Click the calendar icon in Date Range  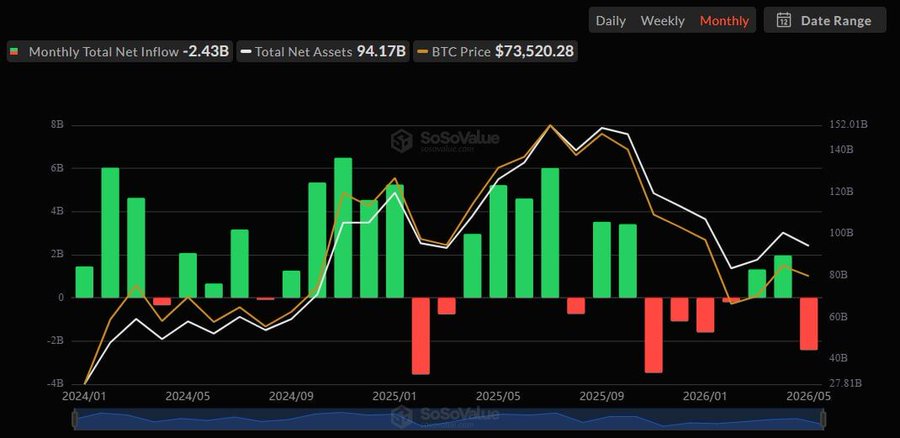pos(783,21)
